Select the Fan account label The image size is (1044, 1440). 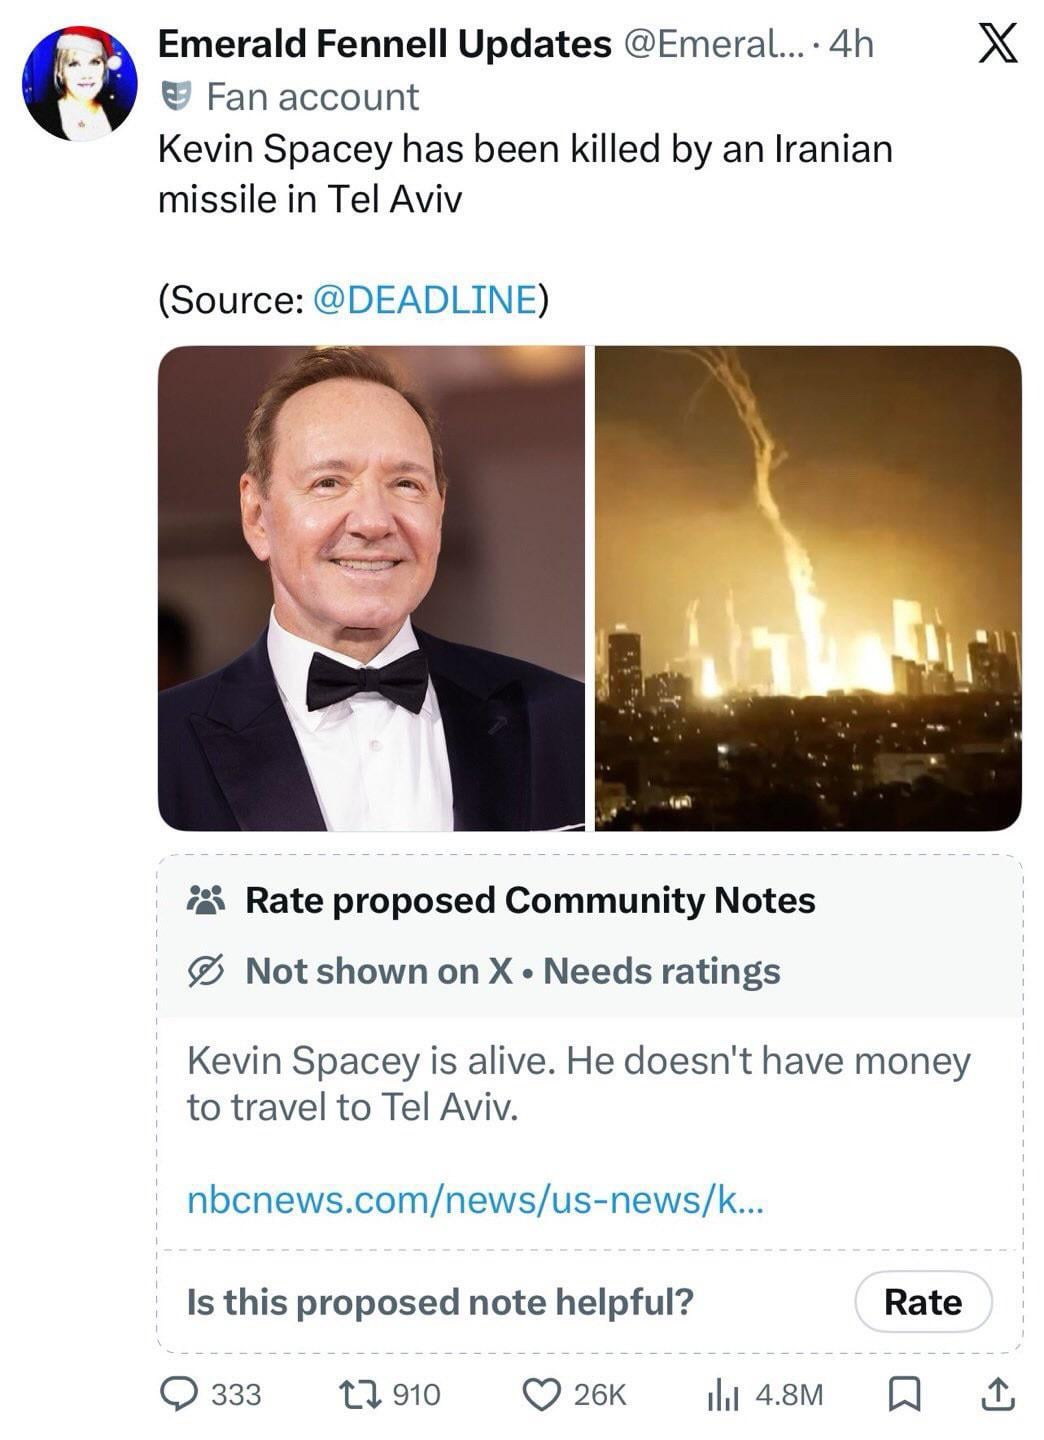pyautogui.click(x=312, y=97)
